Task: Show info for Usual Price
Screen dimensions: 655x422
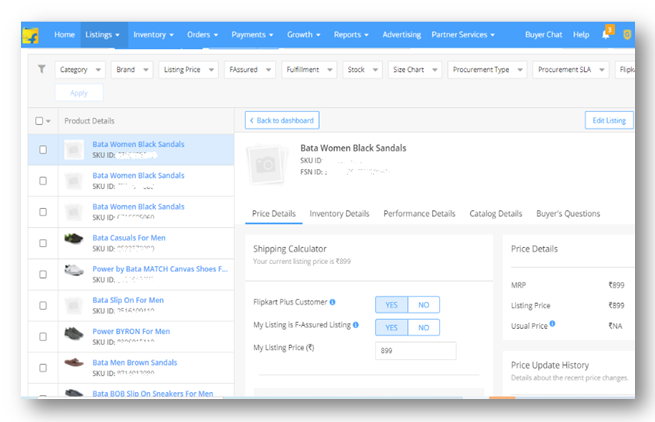Action: [x=552, y=323]
